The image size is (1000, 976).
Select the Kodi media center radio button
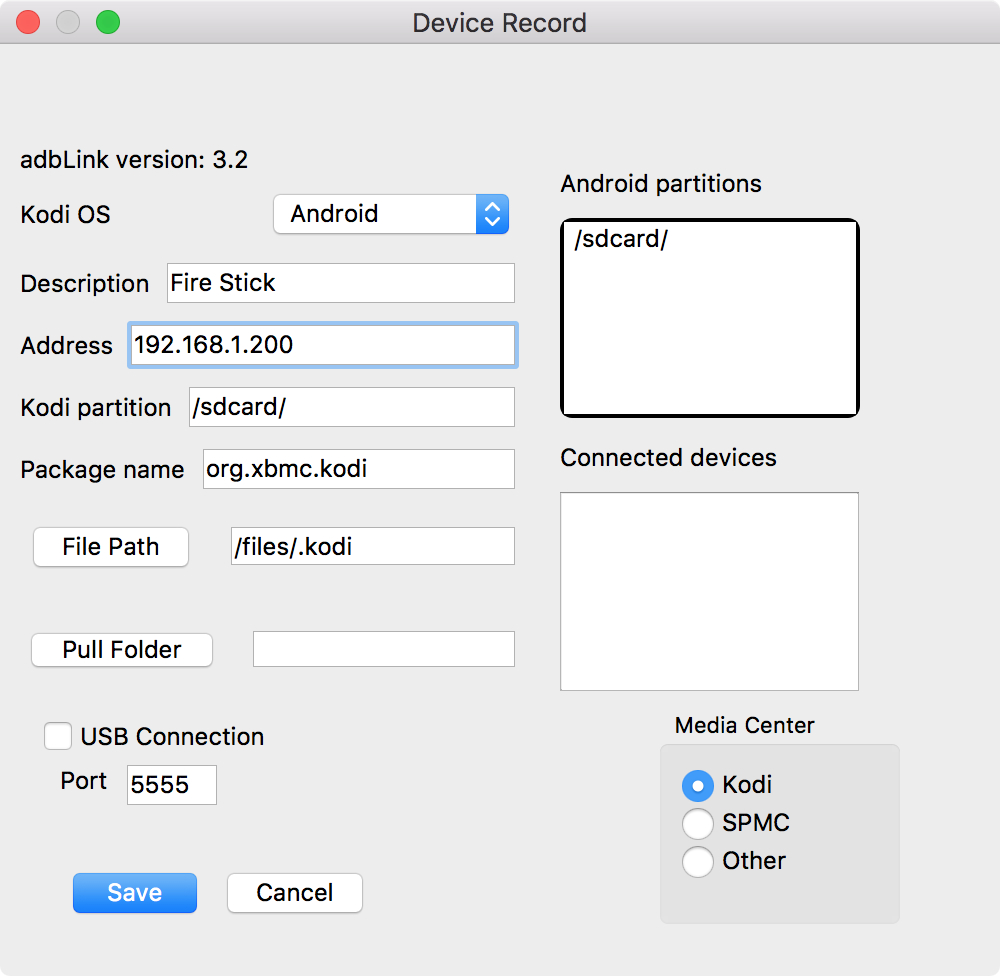pyautogui.click(x=698, y=785)
